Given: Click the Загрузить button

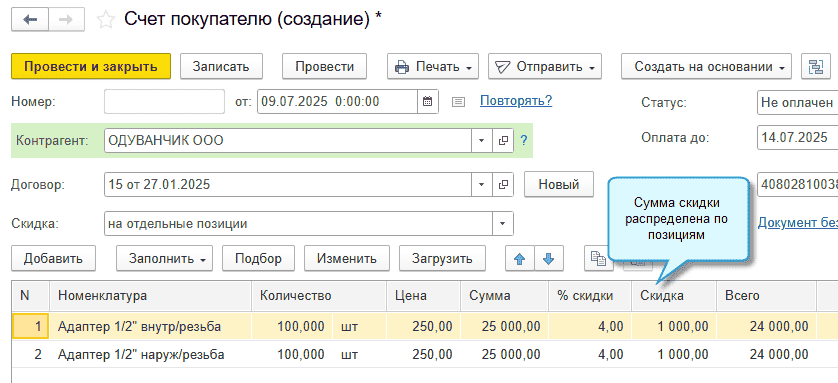Looking at the screenshot, I should coord(442,259).
